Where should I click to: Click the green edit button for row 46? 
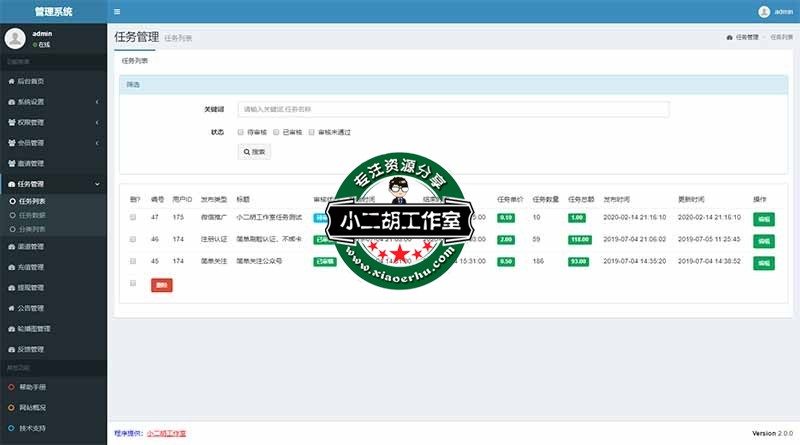pos(764,241)
